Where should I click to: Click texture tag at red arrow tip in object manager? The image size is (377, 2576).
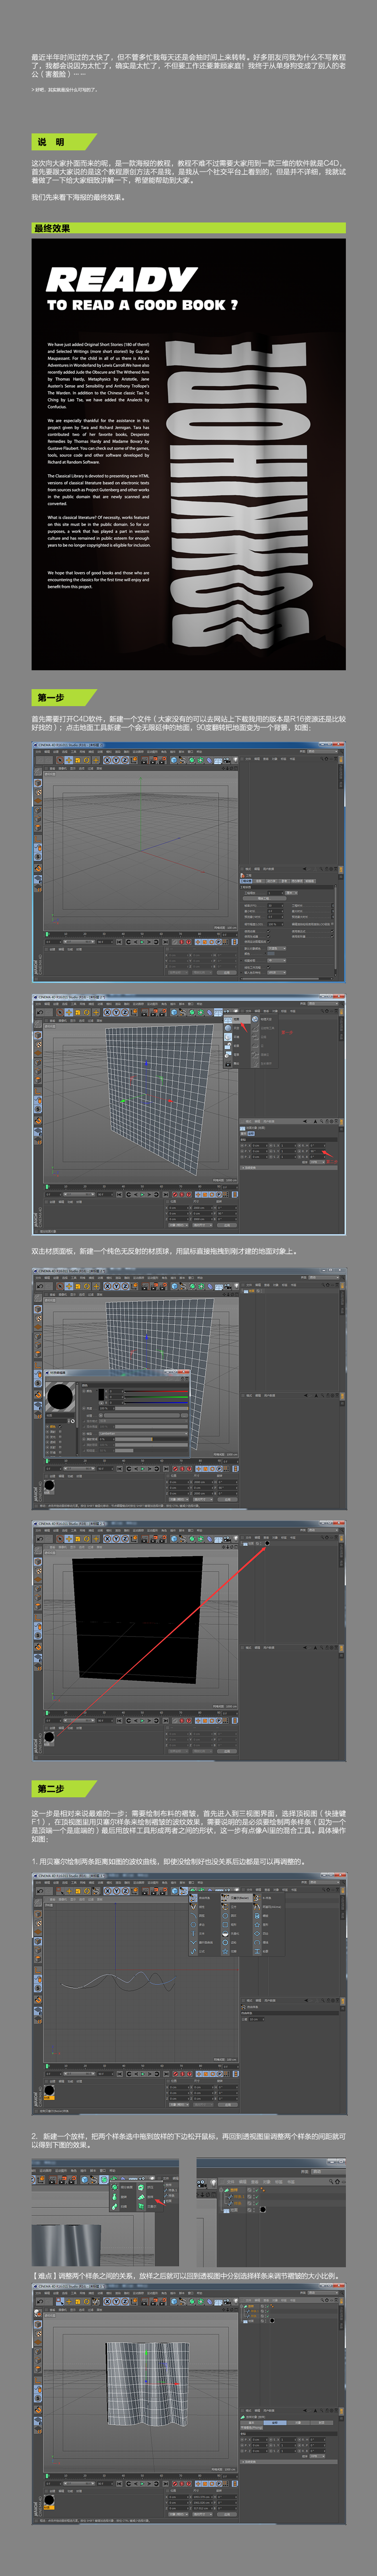coord(267,1544)
